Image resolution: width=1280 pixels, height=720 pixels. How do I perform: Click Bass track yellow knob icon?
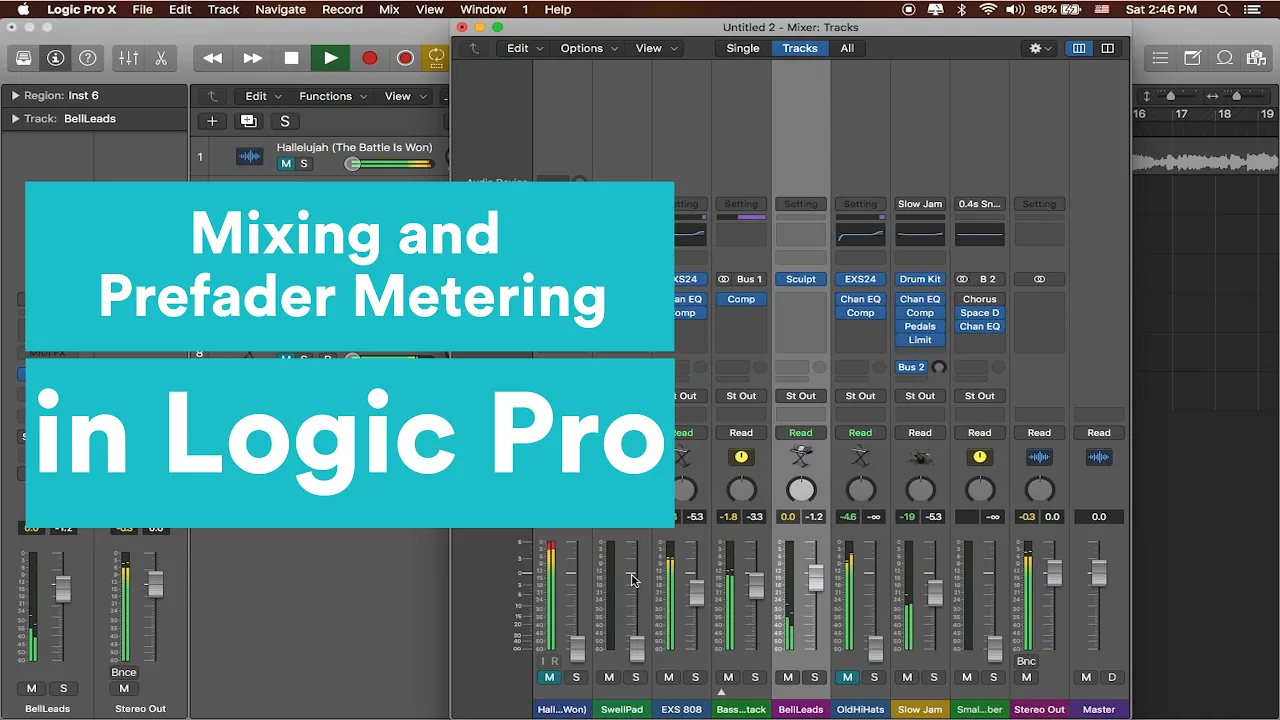(741, 457)
